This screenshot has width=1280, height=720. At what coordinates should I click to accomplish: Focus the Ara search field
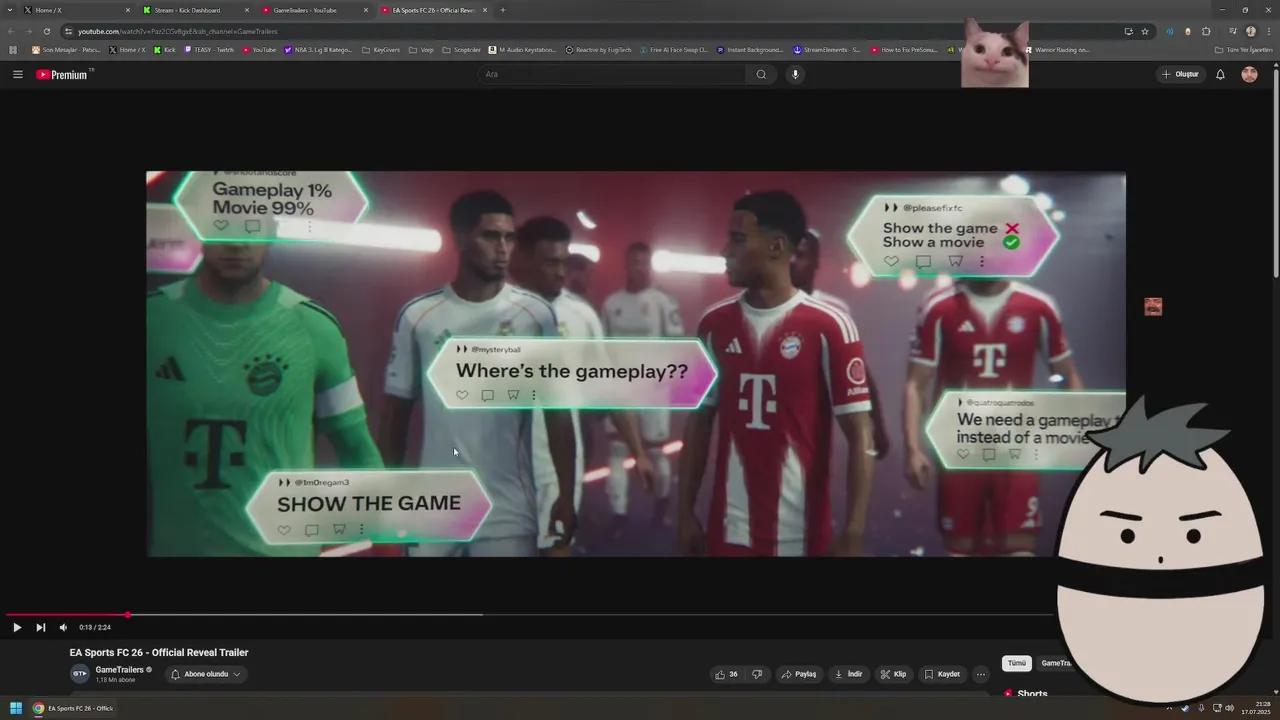[612, 74]
